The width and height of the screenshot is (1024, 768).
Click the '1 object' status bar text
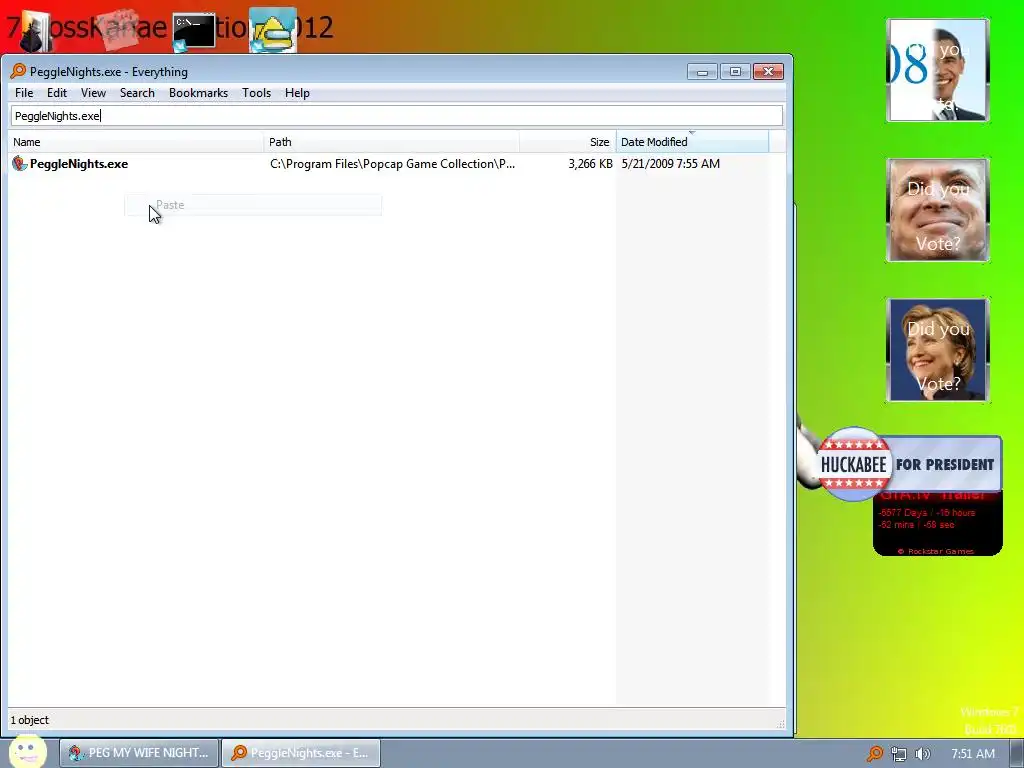click(29, 720)
